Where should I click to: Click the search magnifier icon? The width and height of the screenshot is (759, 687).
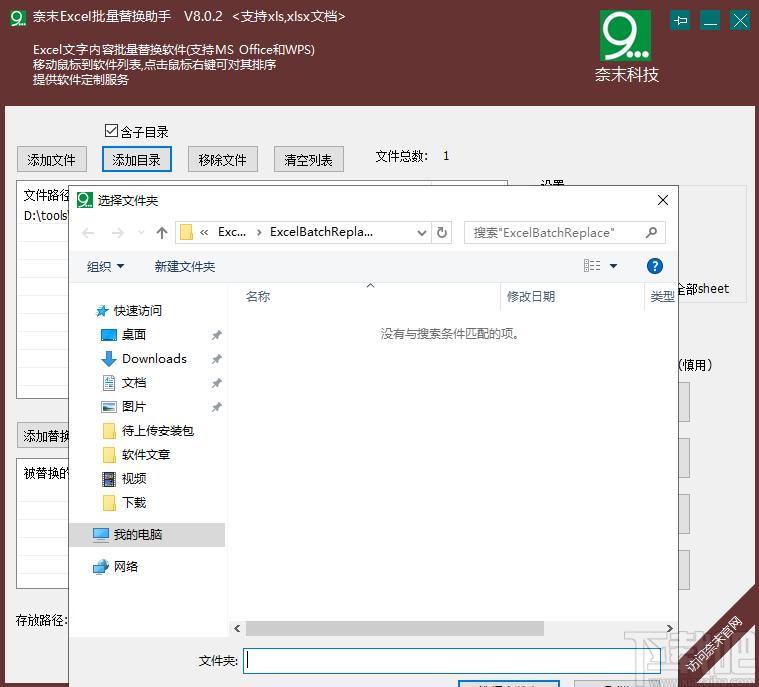pos(652,232)
